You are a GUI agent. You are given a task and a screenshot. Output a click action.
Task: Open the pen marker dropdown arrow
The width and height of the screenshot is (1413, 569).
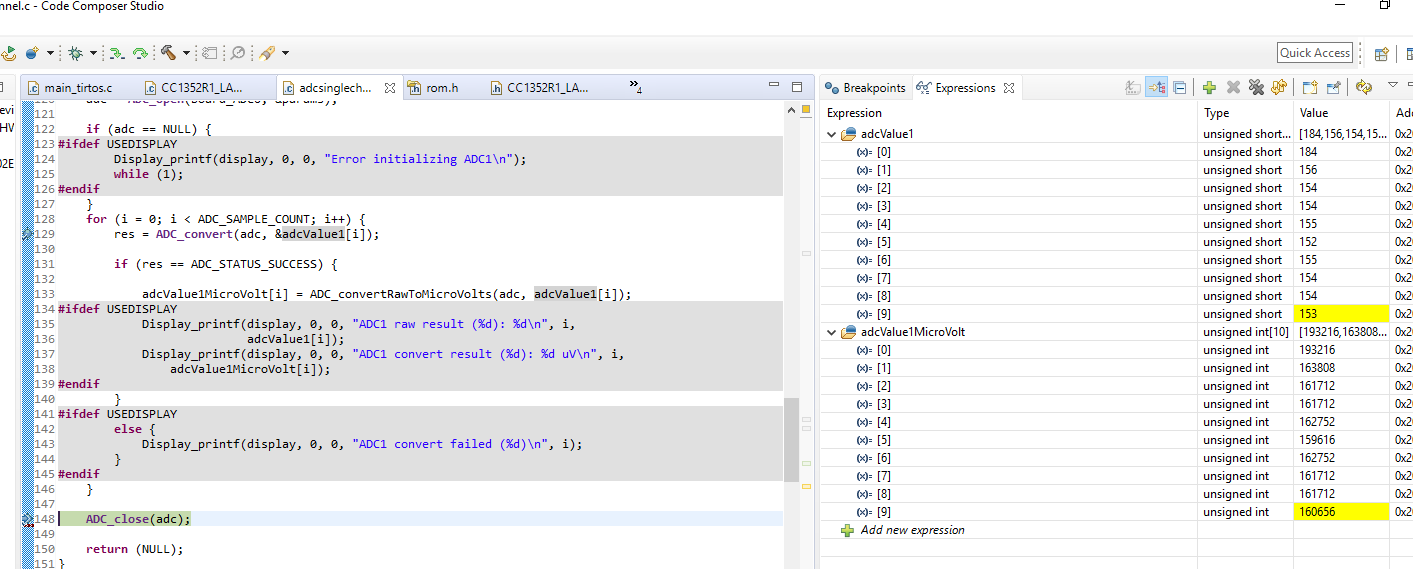tap(286, 53)
